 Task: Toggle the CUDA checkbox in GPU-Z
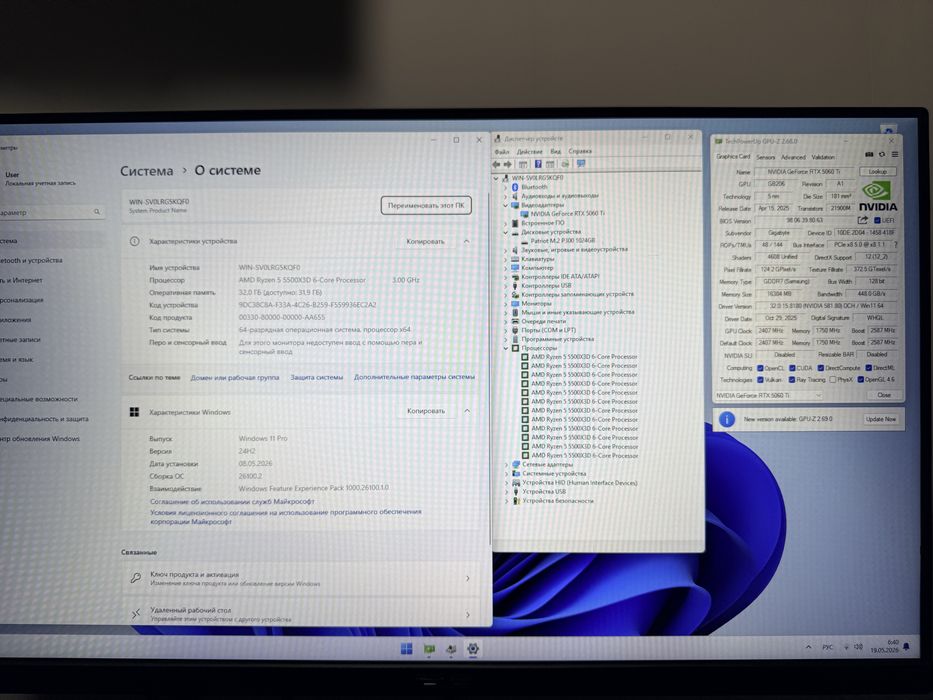click(x=792, y=368)
